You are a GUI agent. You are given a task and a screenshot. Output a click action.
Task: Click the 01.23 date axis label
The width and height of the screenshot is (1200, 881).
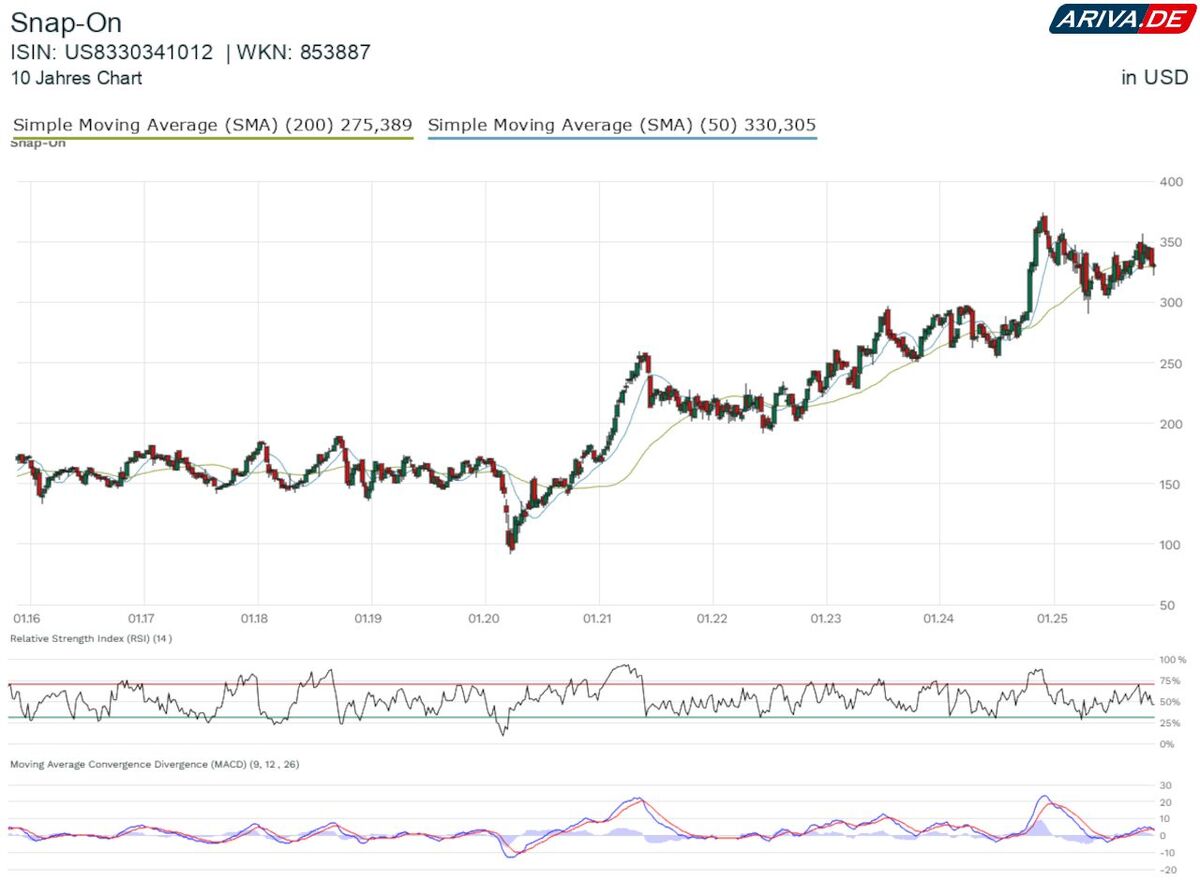[x=825, y=620]
